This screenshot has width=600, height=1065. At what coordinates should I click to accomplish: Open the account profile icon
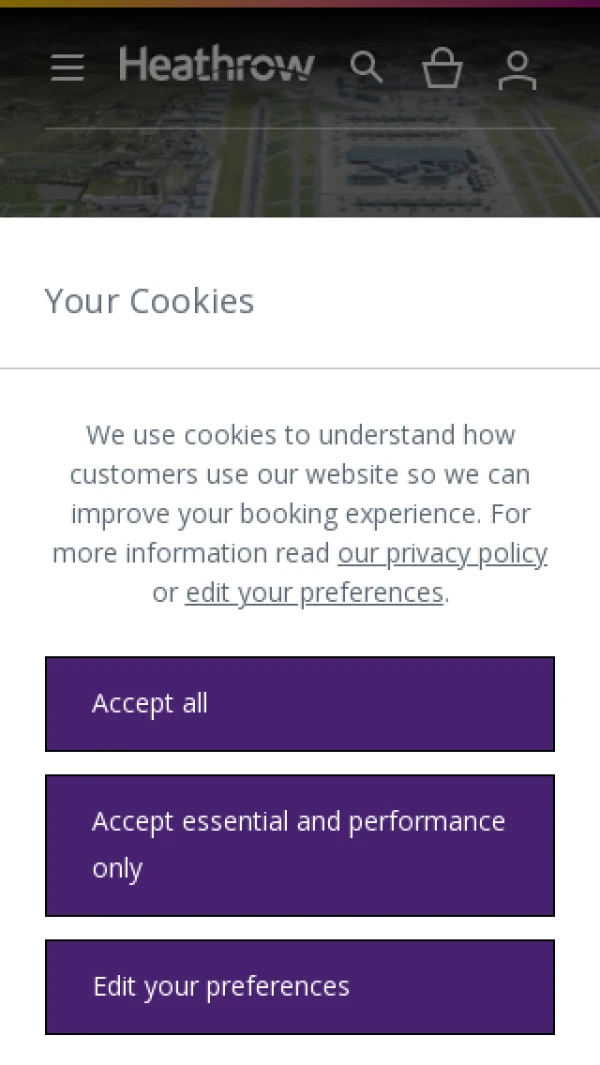coord(517,69)
